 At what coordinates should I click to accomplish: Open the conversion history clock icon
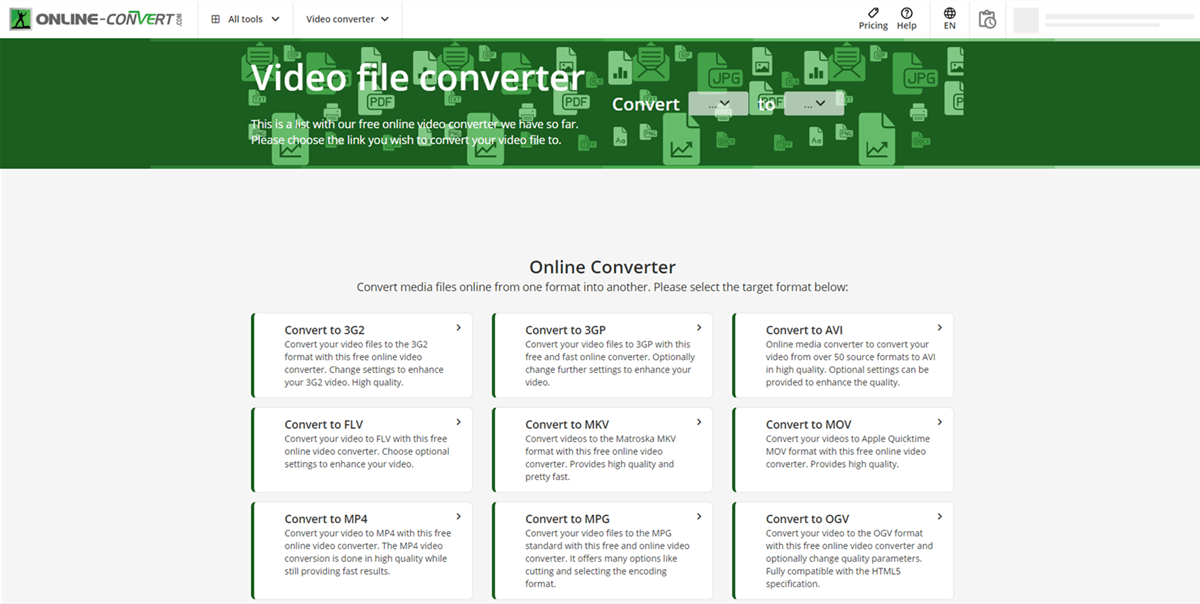pyautogui.click(x=987, y=19)
